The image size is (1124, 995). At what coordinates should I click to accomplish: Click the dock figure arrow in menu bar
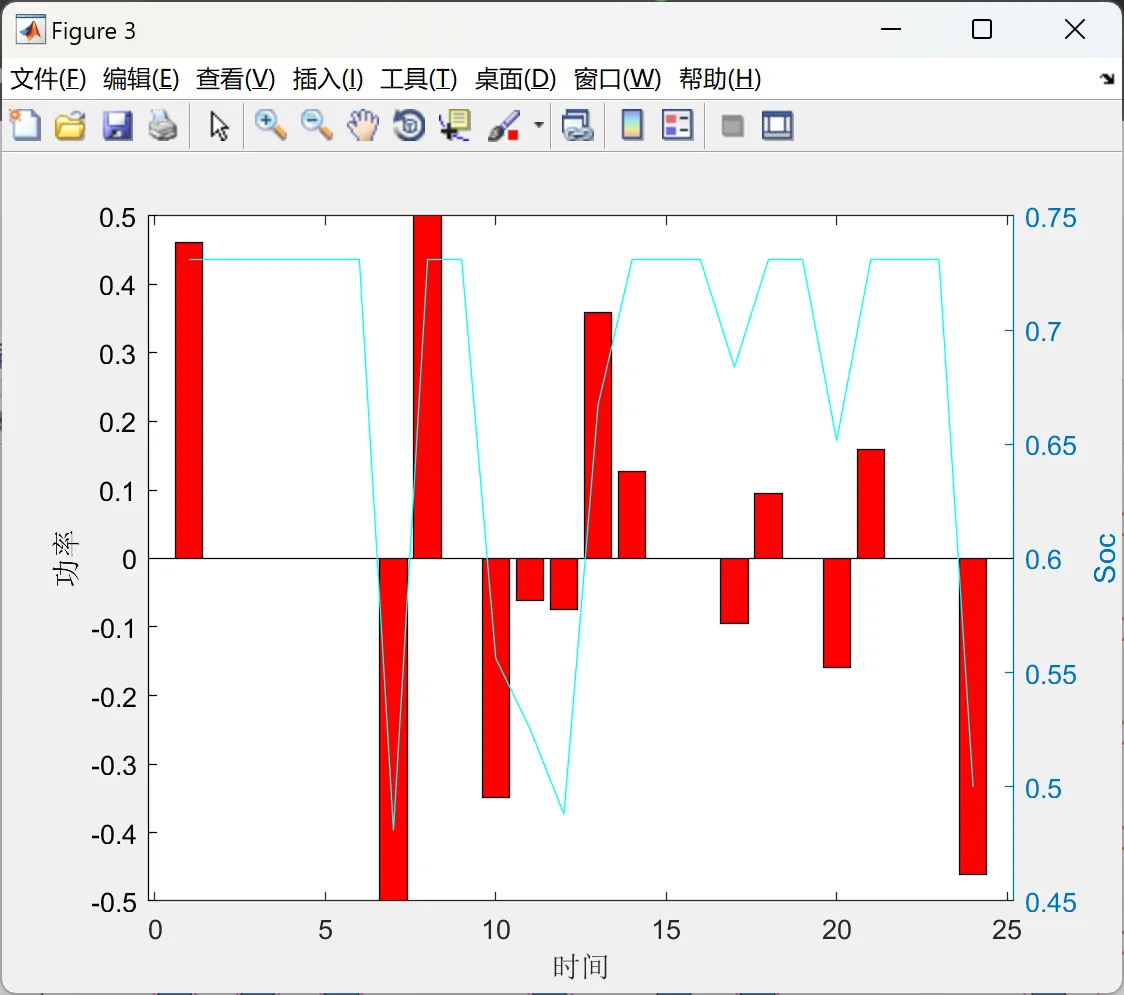point(1108,79)
